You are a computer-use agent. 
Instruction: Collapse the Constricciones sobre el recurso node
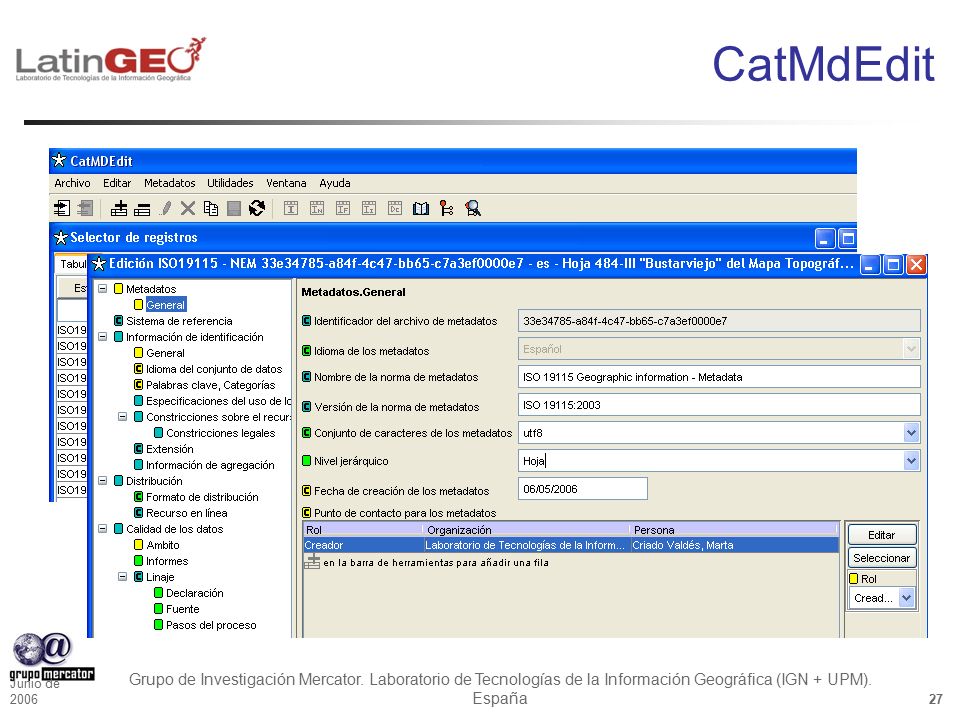coord(122,416)
